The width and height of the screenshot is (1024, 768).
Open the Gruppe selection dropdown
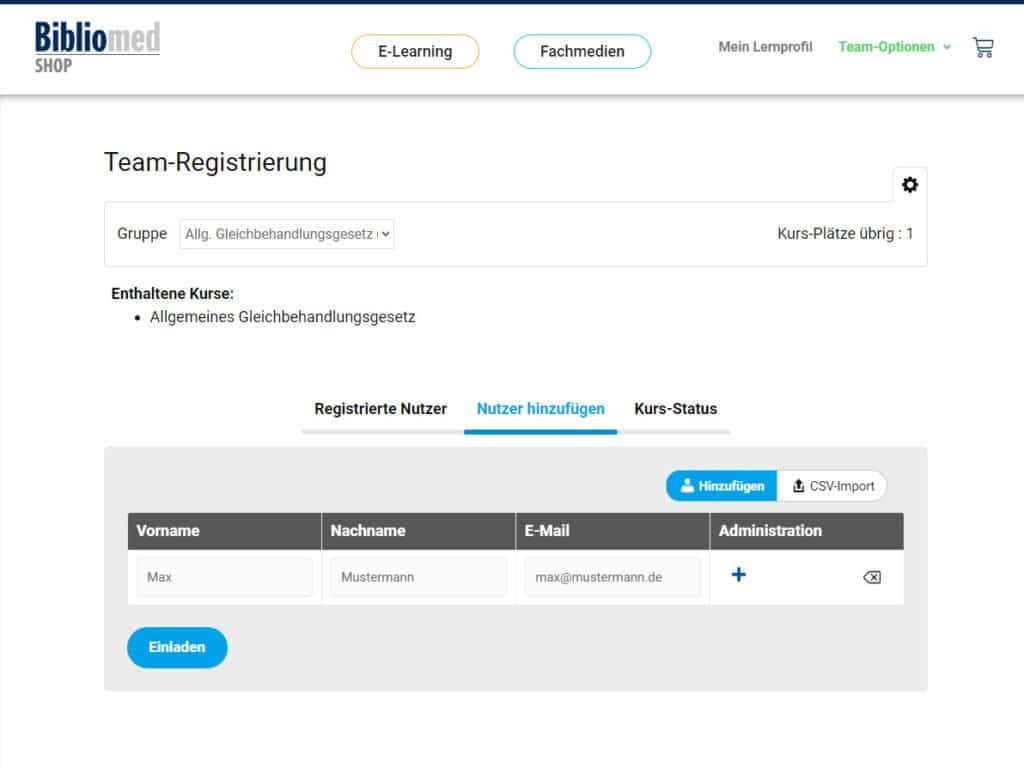pyautogui.click(x=287, y=234)
